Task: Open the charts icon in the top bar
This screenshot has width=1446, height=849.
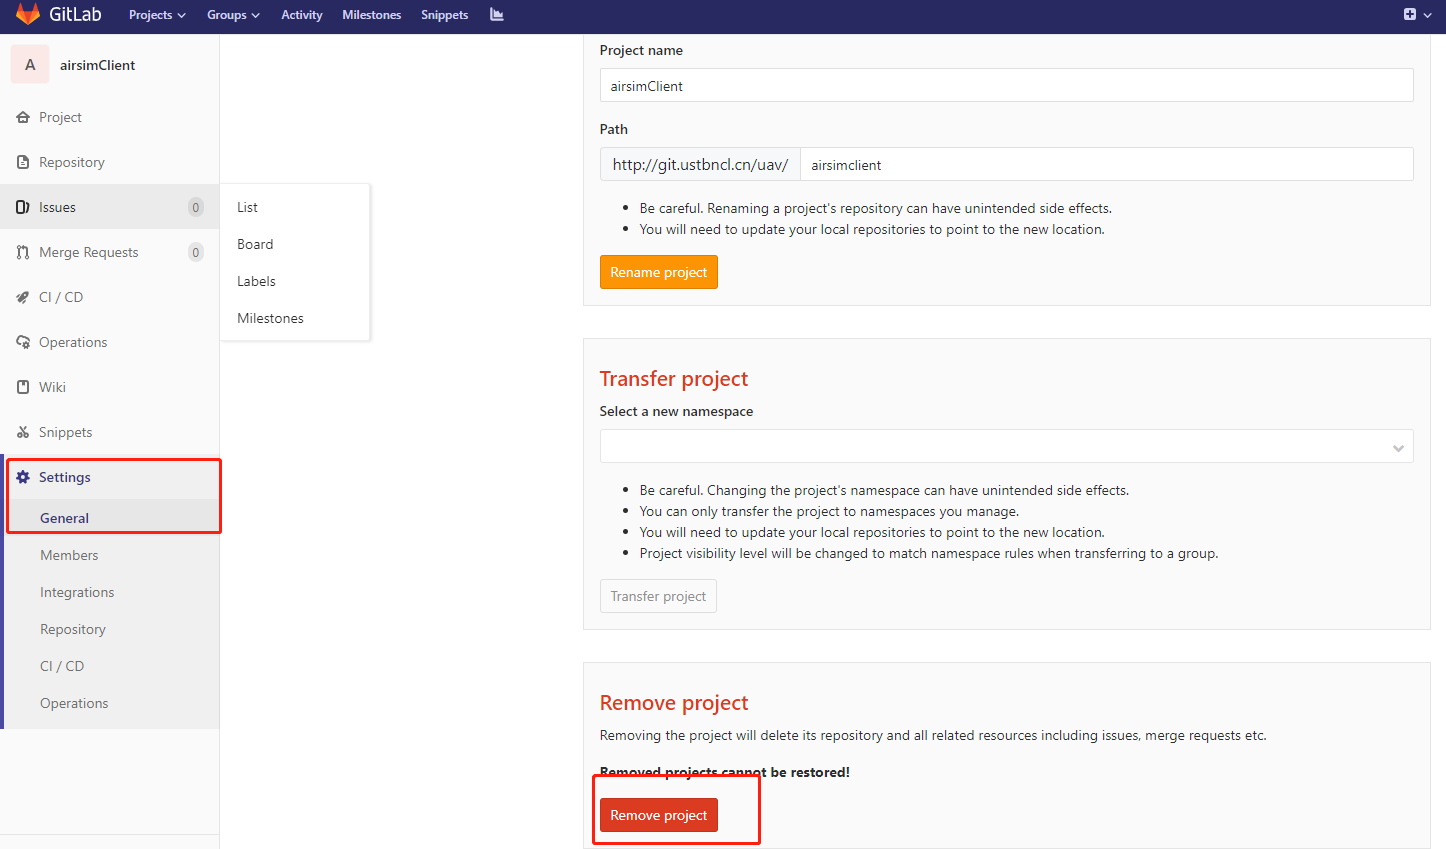Action: [x=497, y=14]
